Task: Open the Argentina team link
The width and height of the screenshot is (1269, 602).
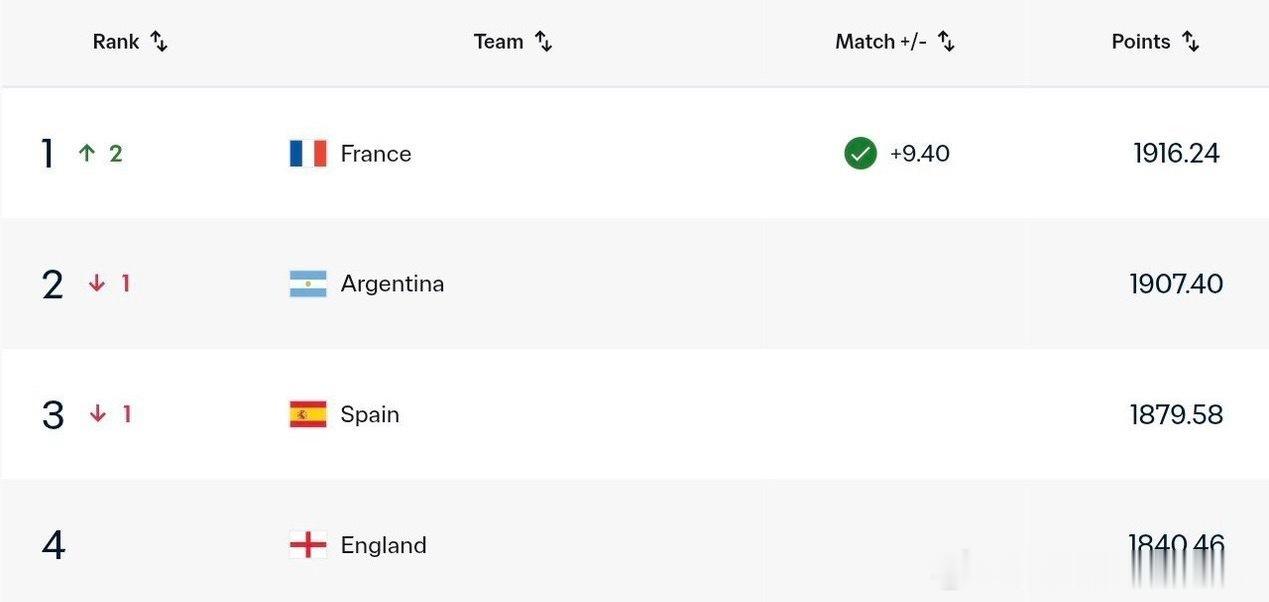Action: pos(392,284)
